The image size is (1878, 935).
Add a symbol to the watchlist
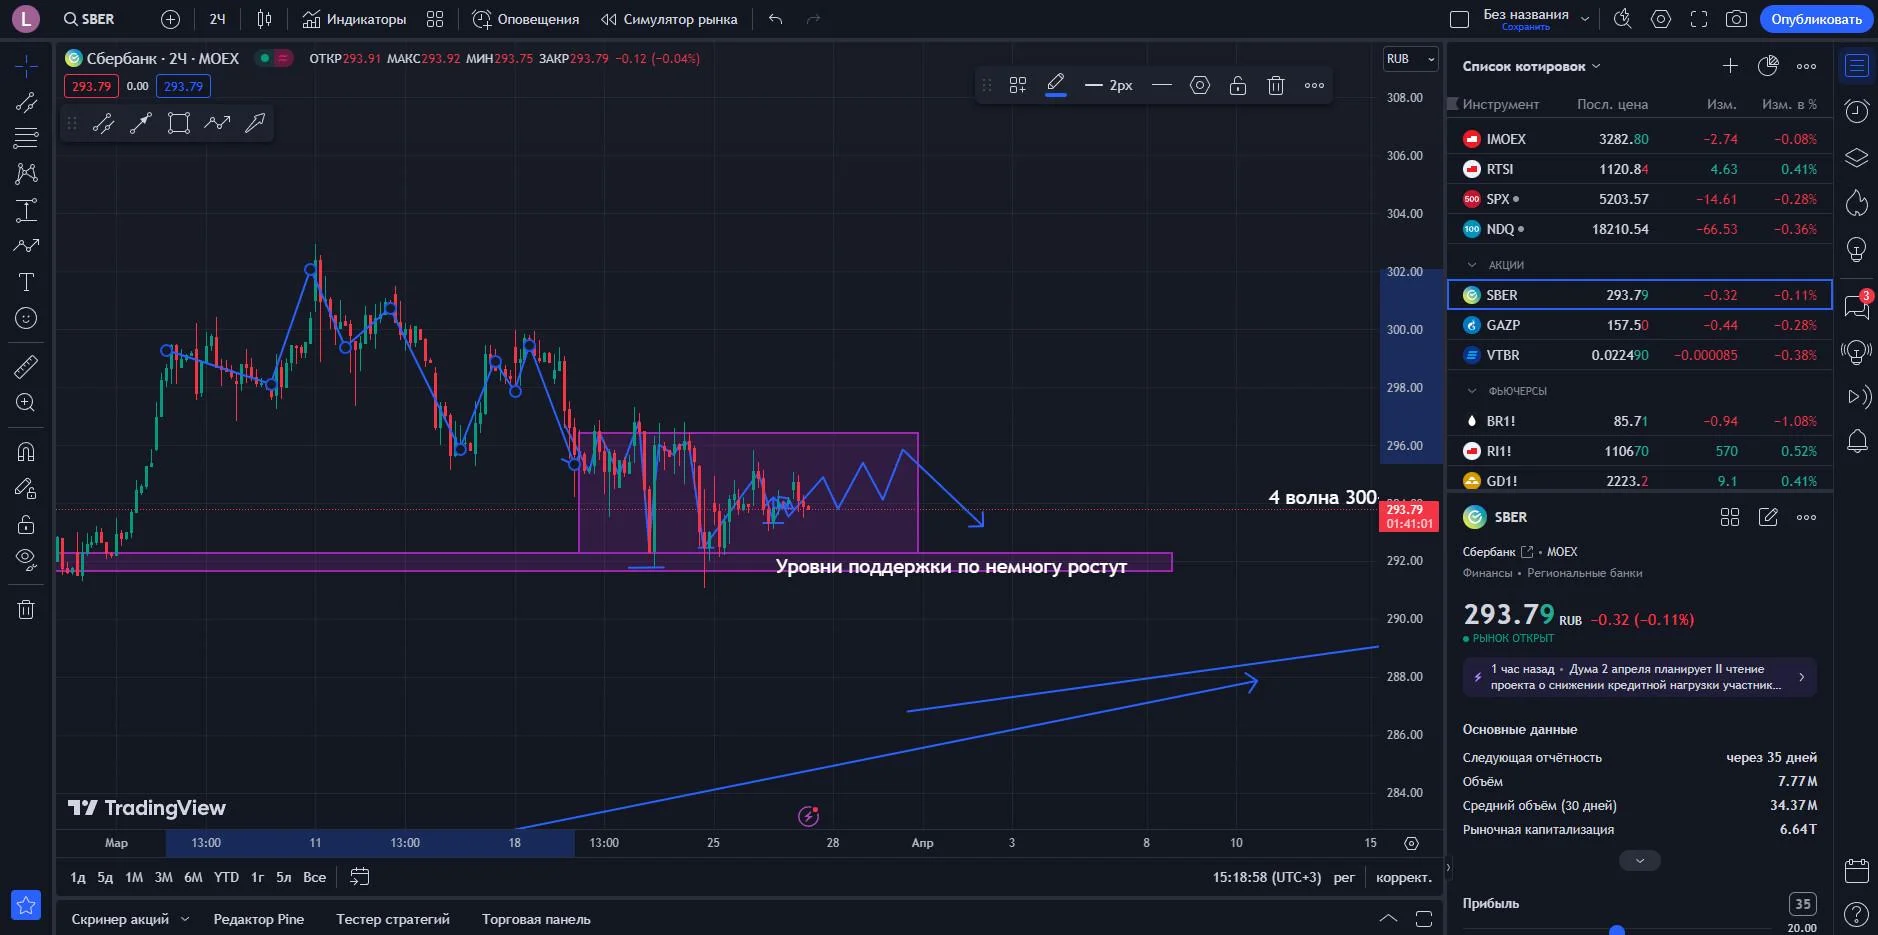[x=1730, y=66]
